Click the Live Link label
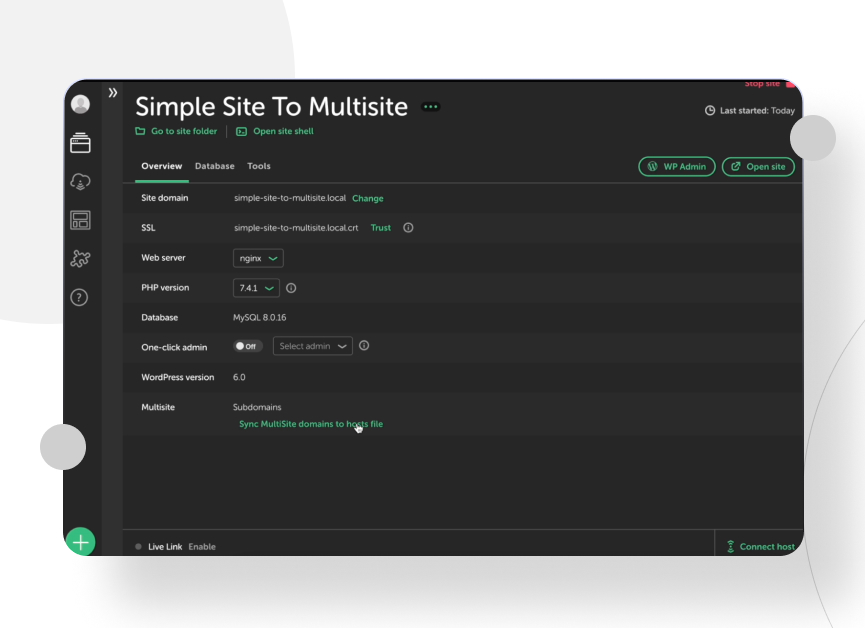 click(x=165, y=547)
